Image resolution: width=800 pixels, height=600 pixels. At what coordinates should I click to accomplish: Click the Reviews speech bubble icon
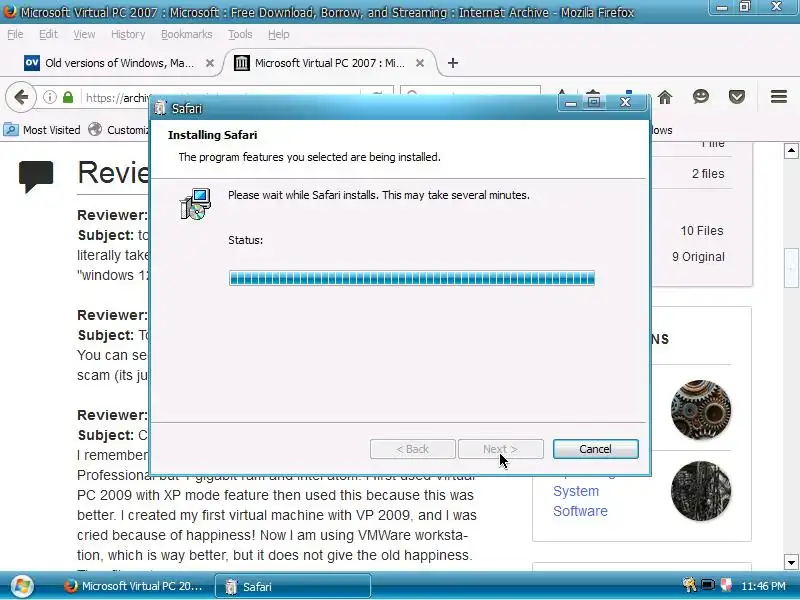tap(36, 177)
